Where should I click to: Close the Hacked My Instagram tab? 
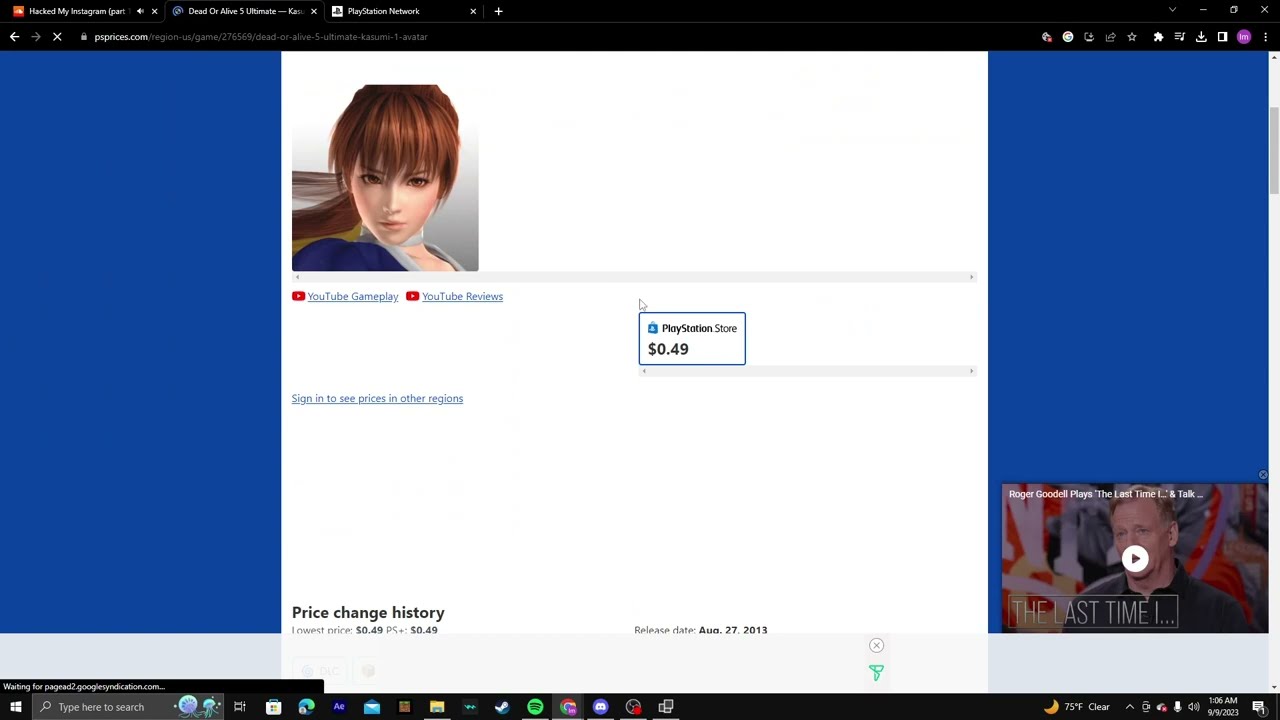[x=154, y=11]
